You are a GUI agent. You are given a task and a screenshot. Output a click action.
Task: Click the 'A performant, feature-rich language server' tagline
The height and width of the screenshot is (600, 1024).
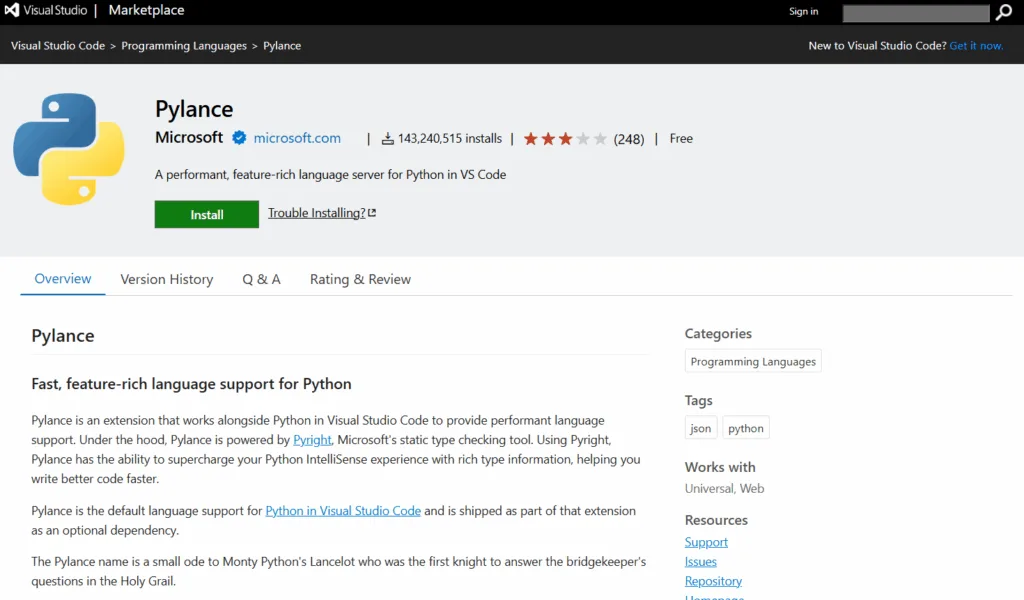[x=330, y=174]
